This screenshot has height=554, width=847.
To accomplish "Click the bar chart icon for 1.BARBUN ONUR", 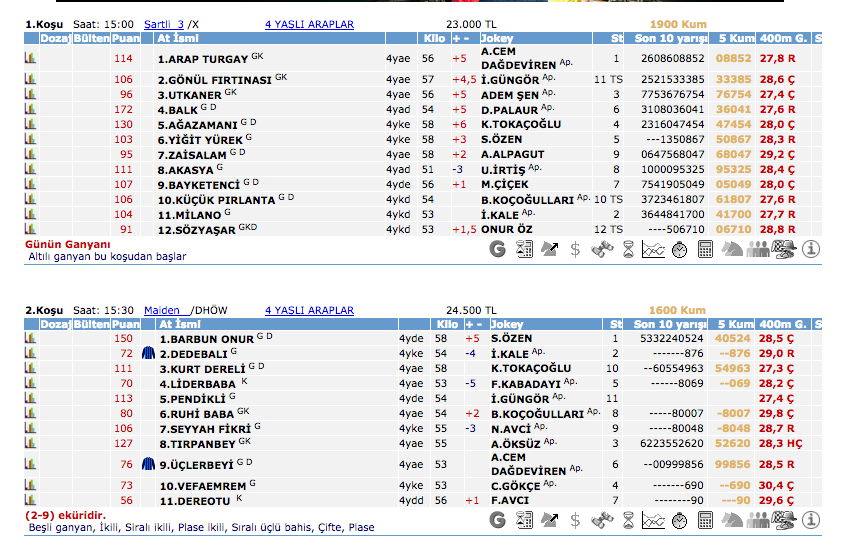I will coord(30,339).
